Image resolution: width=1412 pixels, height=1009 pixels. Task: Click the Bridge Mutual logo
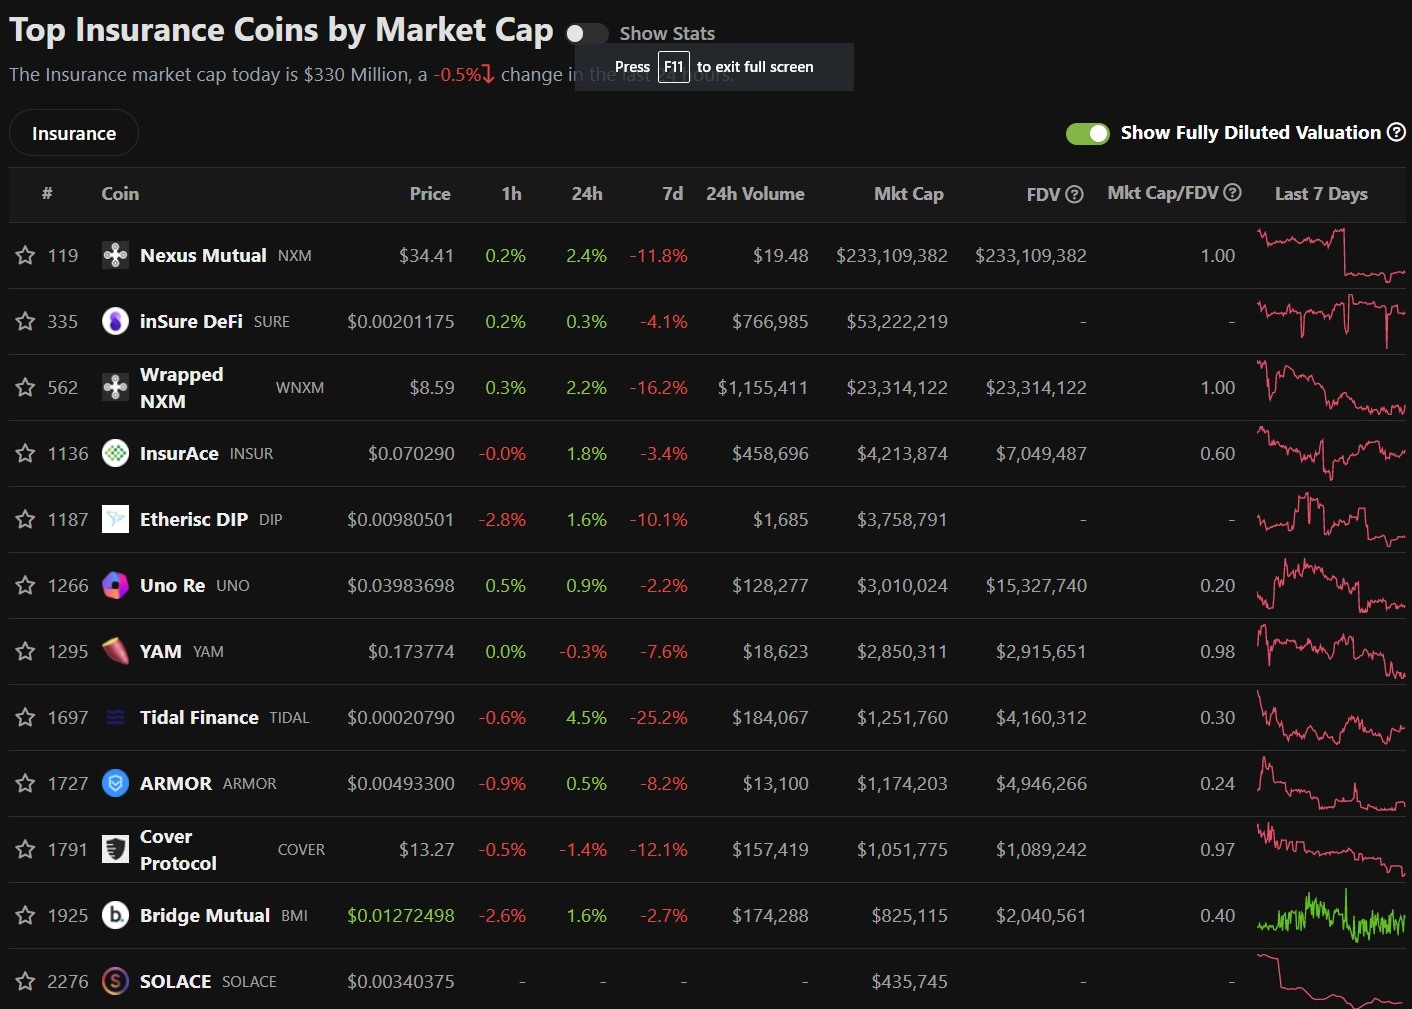(x=116, y=916)
